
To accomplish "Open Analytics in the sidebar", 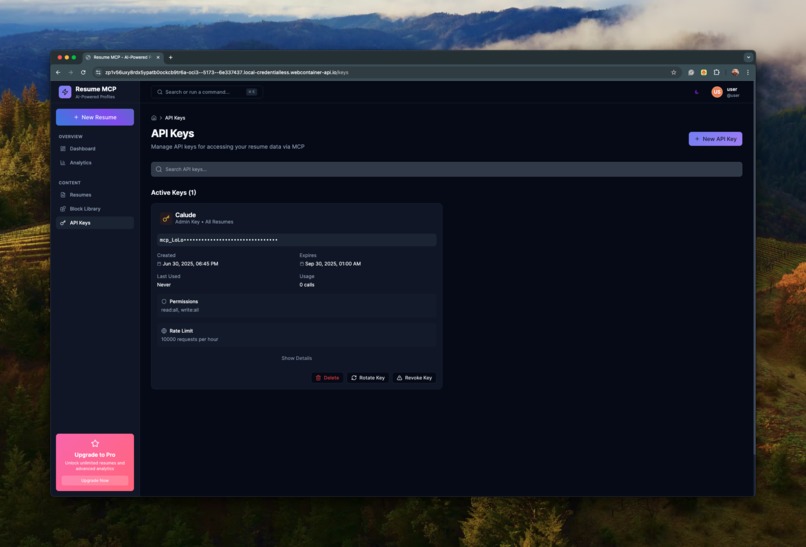I will (x=95, y=162).
